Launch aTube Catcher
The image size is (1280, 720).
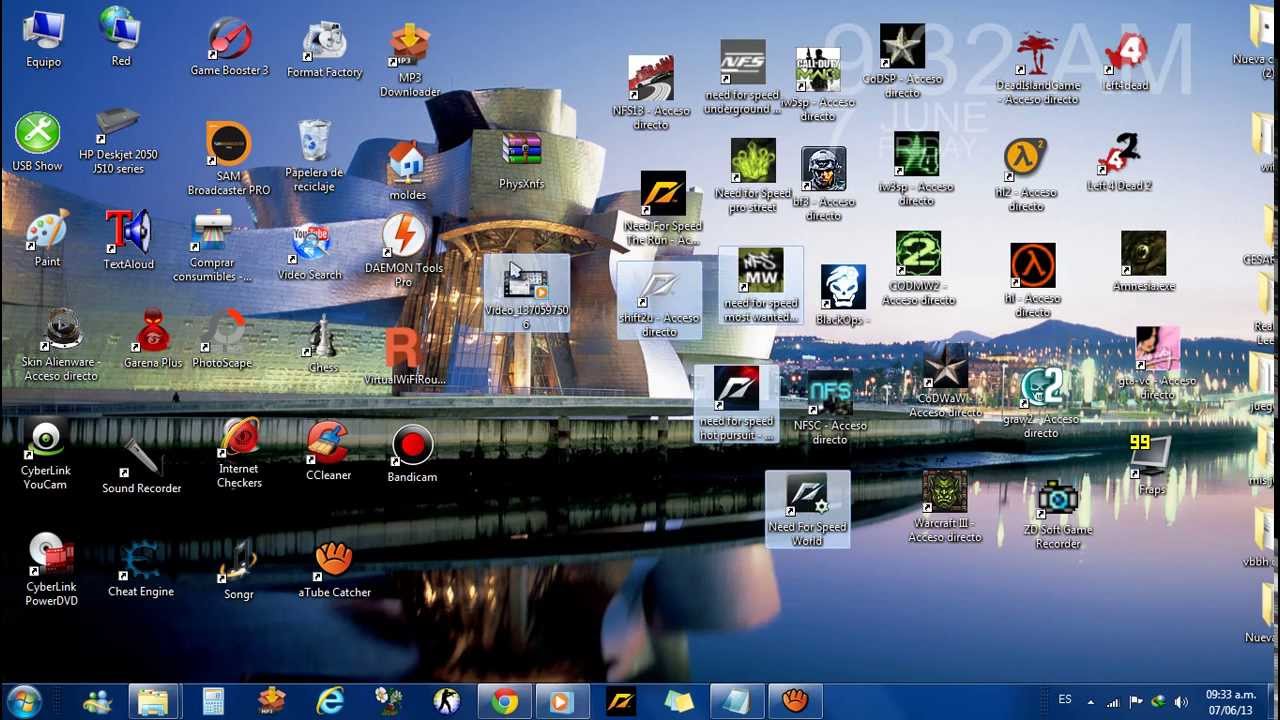(x=334, y=570)
